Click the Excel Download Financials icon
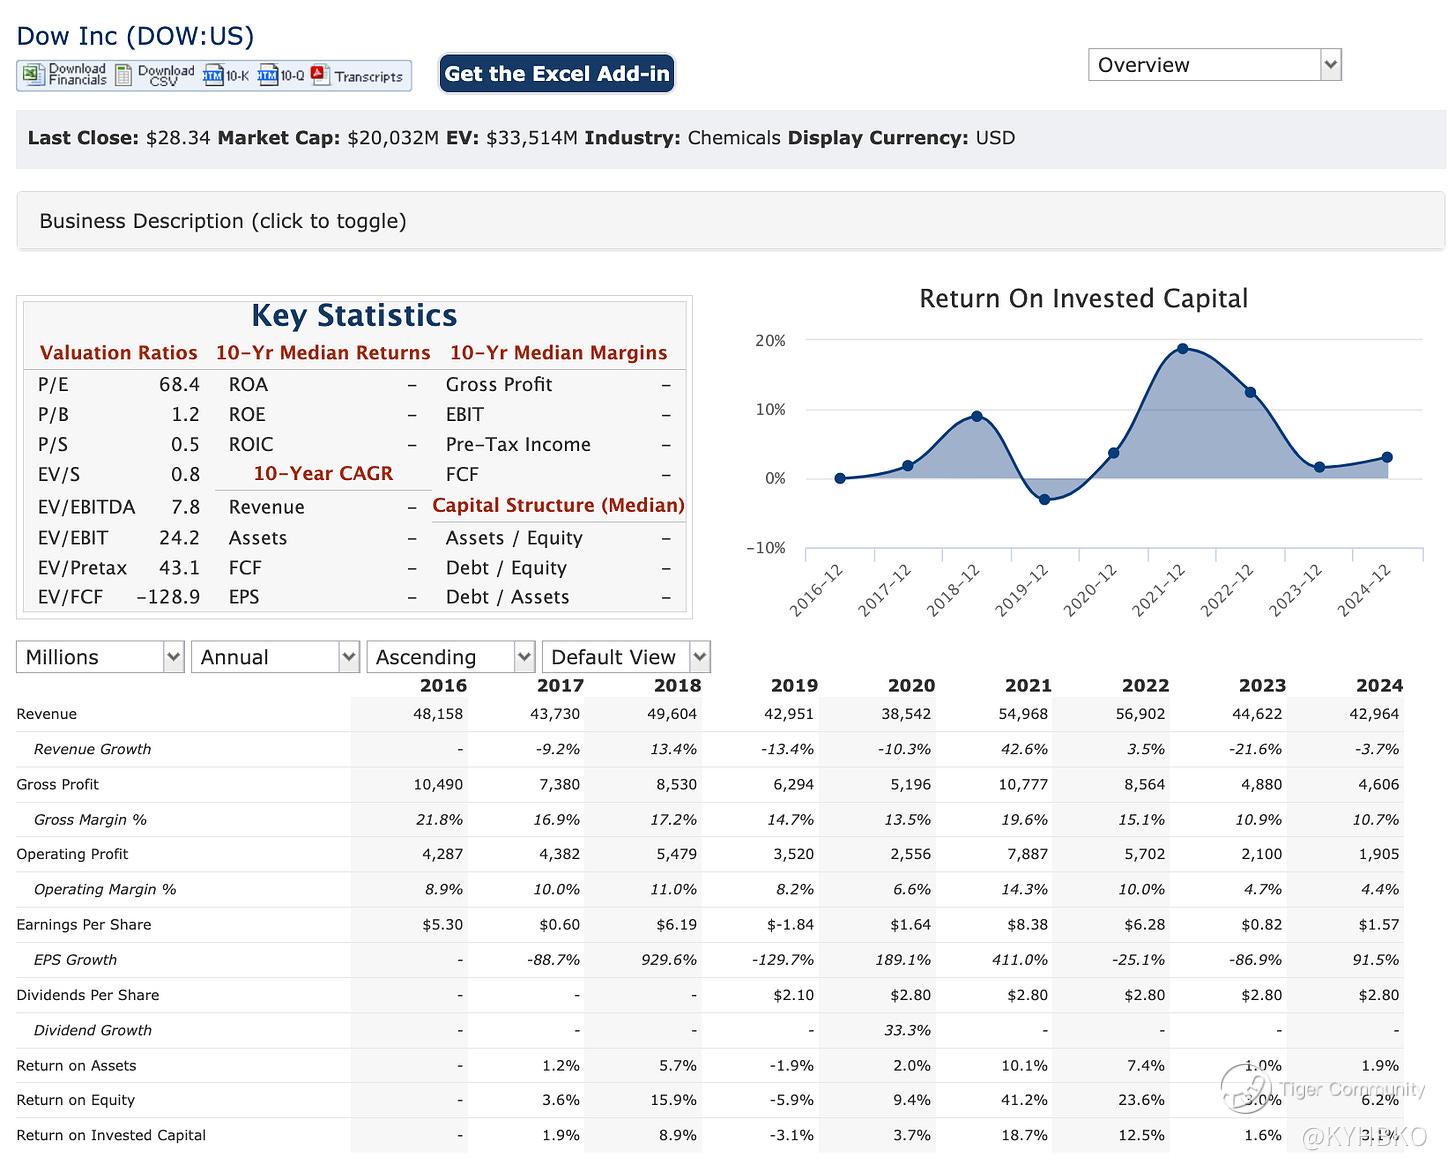This screenshot has height=1170, width=1456. (x=33, y=75)
